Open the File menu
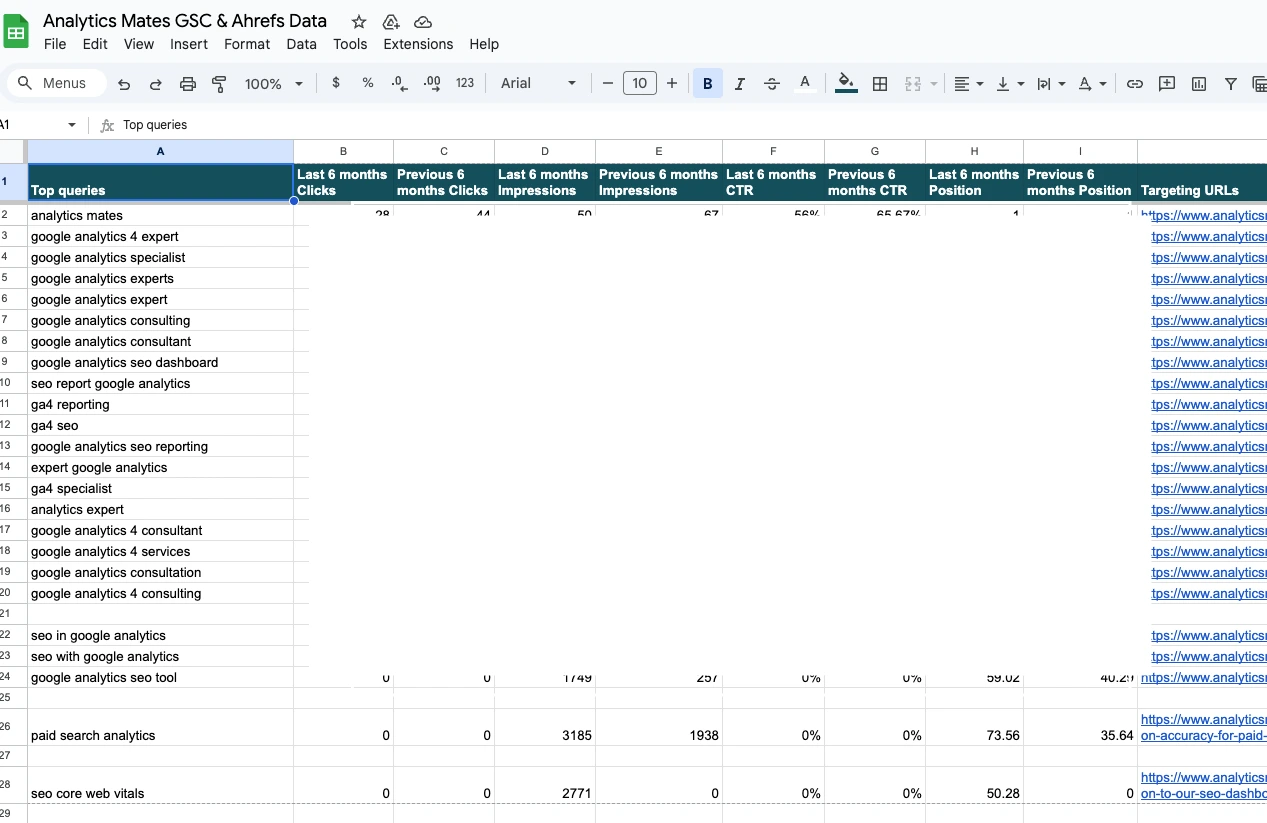Image resolution: width=1267 pixels, height=823 pixels. coord(55,44)
